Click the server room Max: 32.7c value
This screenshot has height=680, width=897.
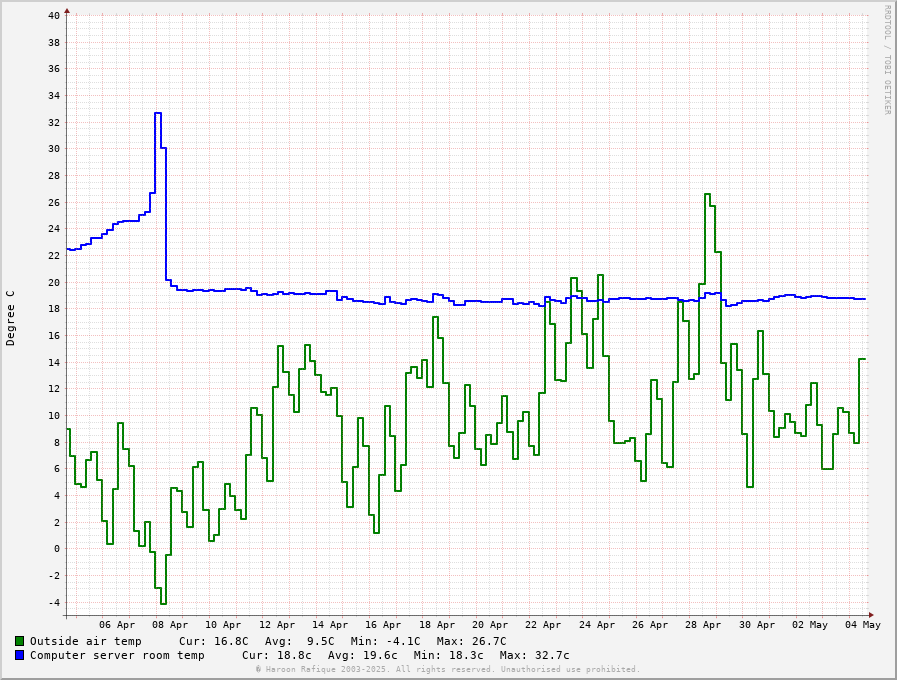(534, 655)
